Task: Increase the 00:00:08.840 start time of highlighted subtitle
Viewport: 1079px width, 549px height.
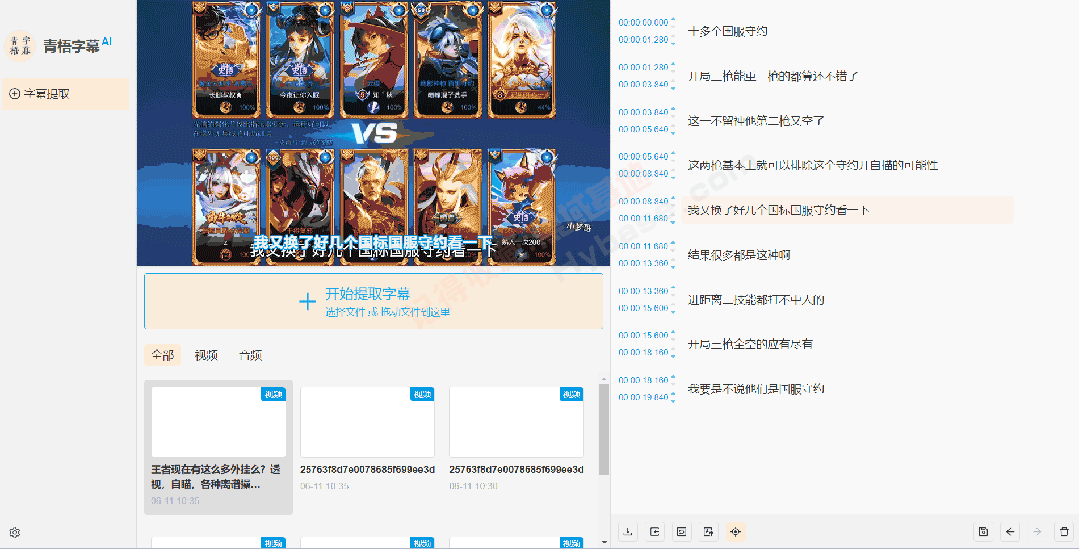Action: point(673,198)
